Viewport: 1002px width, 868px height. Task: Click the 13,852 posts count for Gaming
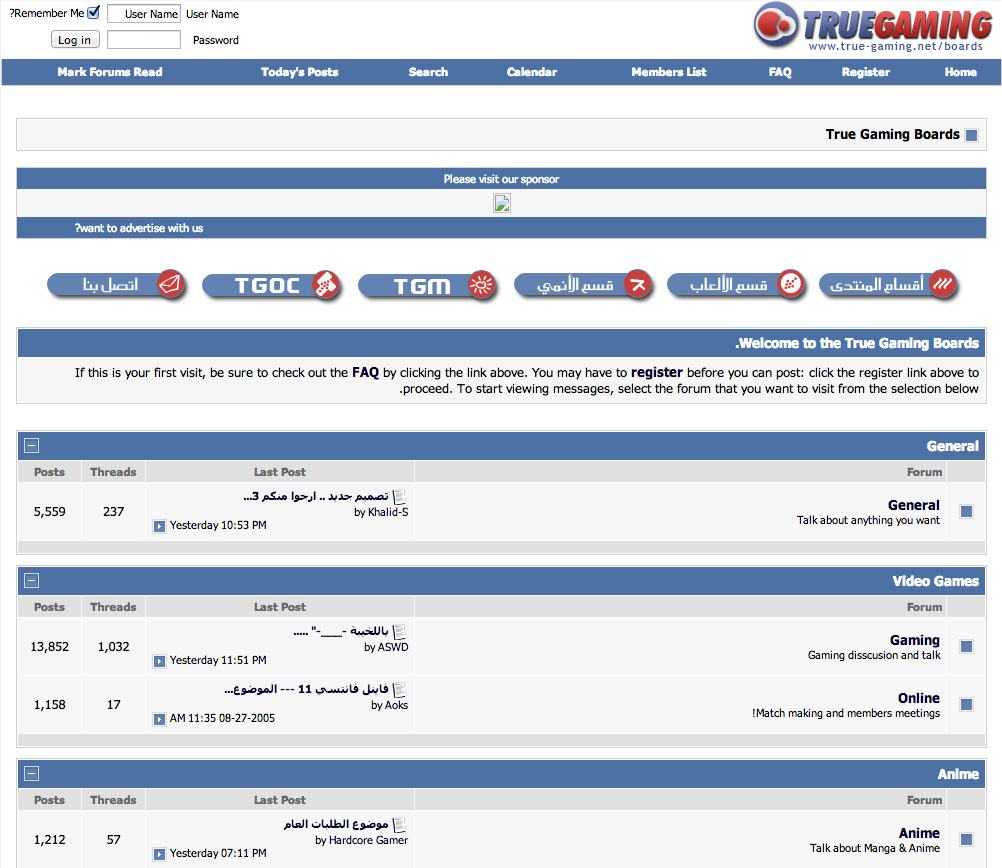[x=50, y=646]
